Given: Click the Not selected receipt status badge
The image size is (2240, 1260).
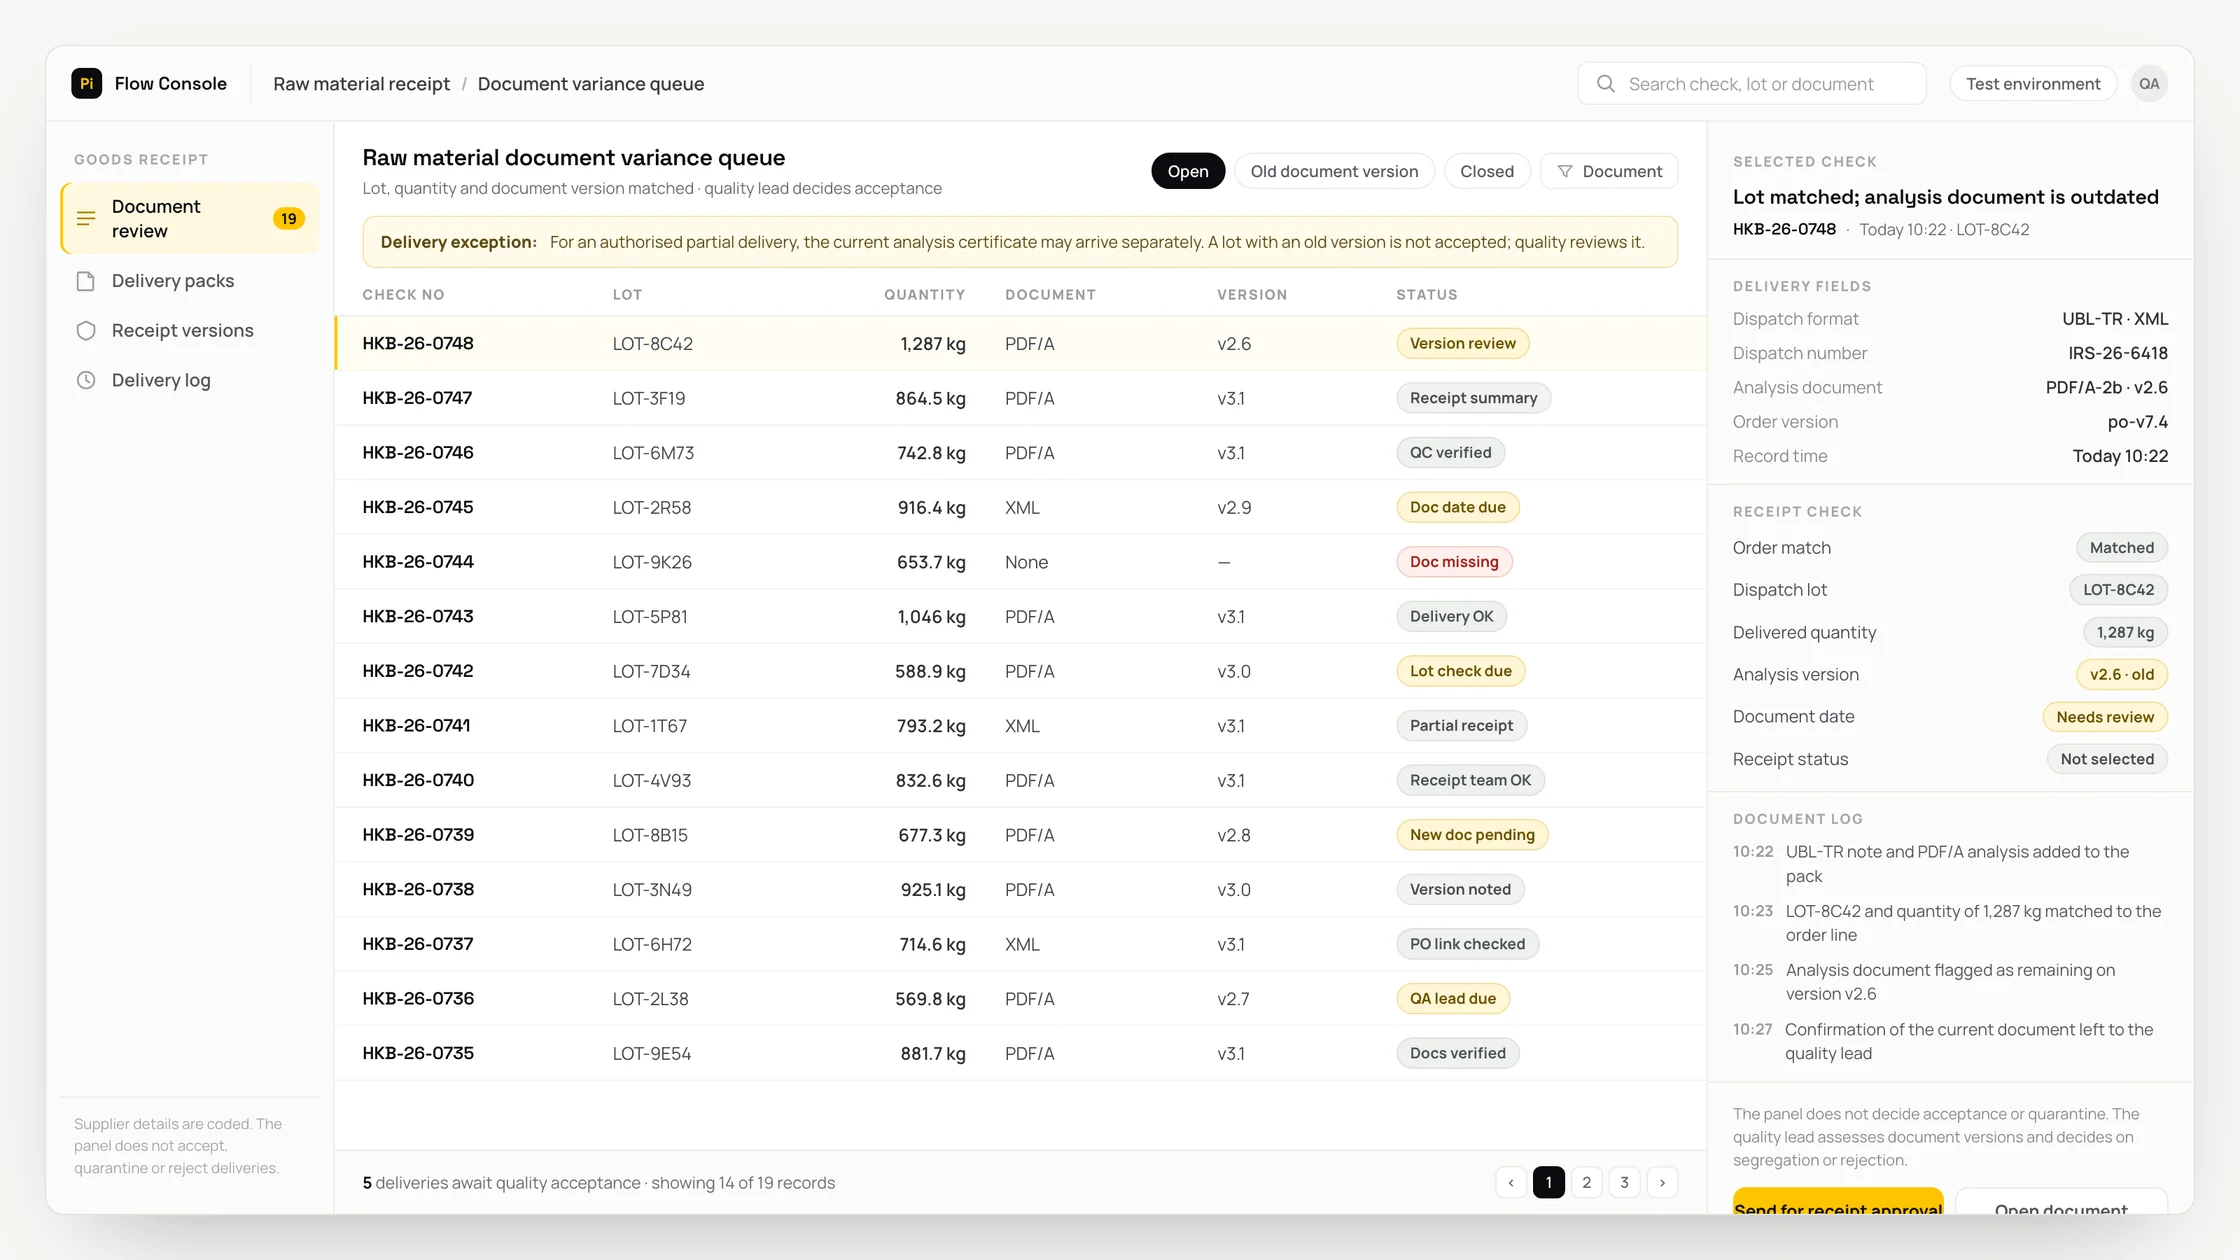Looking at the screenshot, I should coord(2107,759).
